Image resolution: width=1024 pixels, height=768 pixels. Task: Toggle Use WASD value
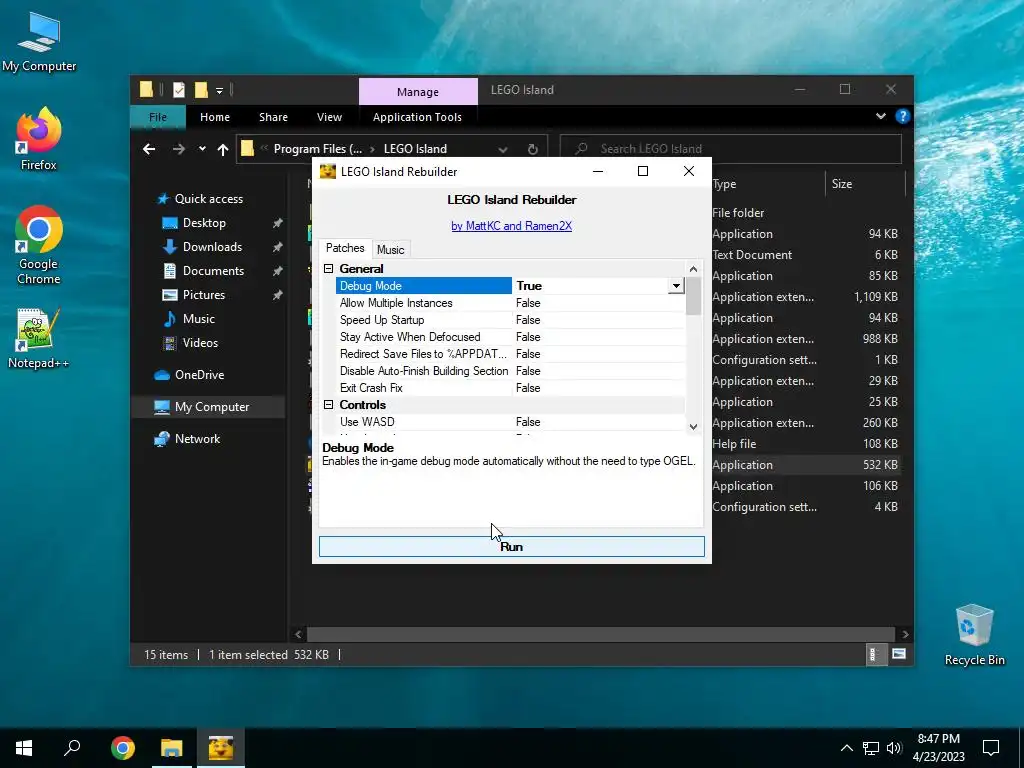pyautogui.click(x=598, y=422)
